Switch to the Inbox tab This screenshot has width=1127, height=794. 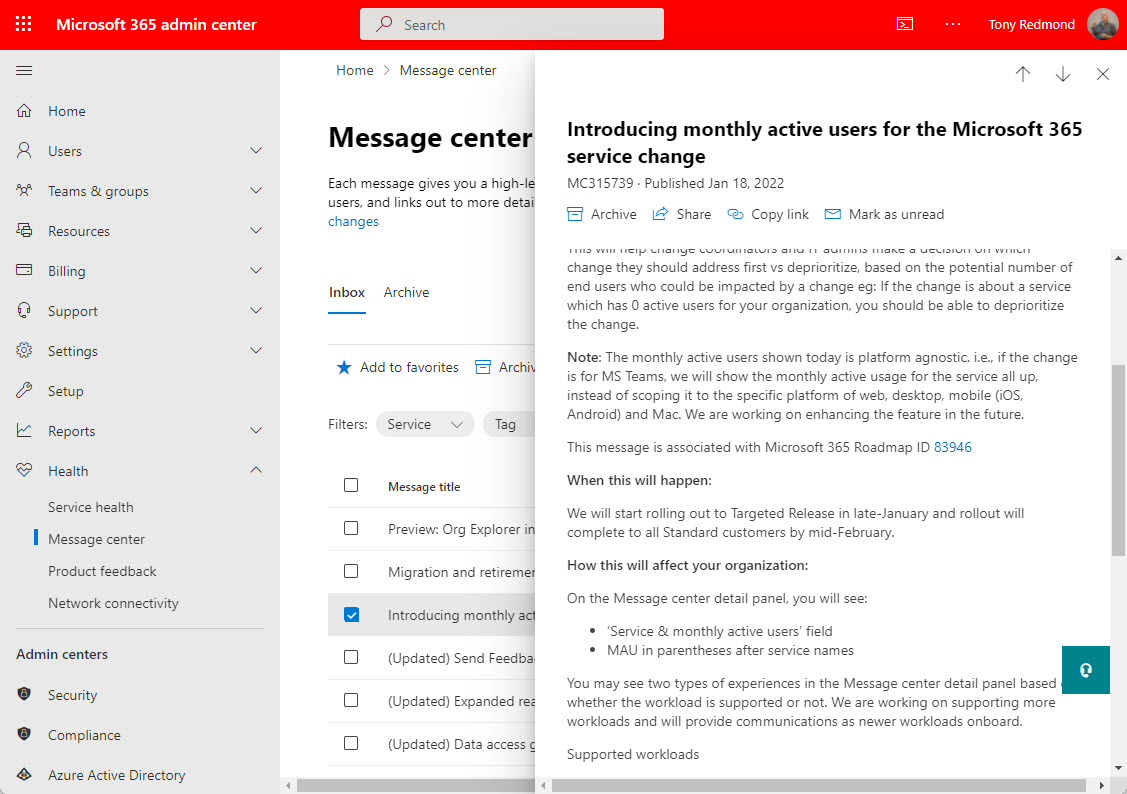pos(346,292)
